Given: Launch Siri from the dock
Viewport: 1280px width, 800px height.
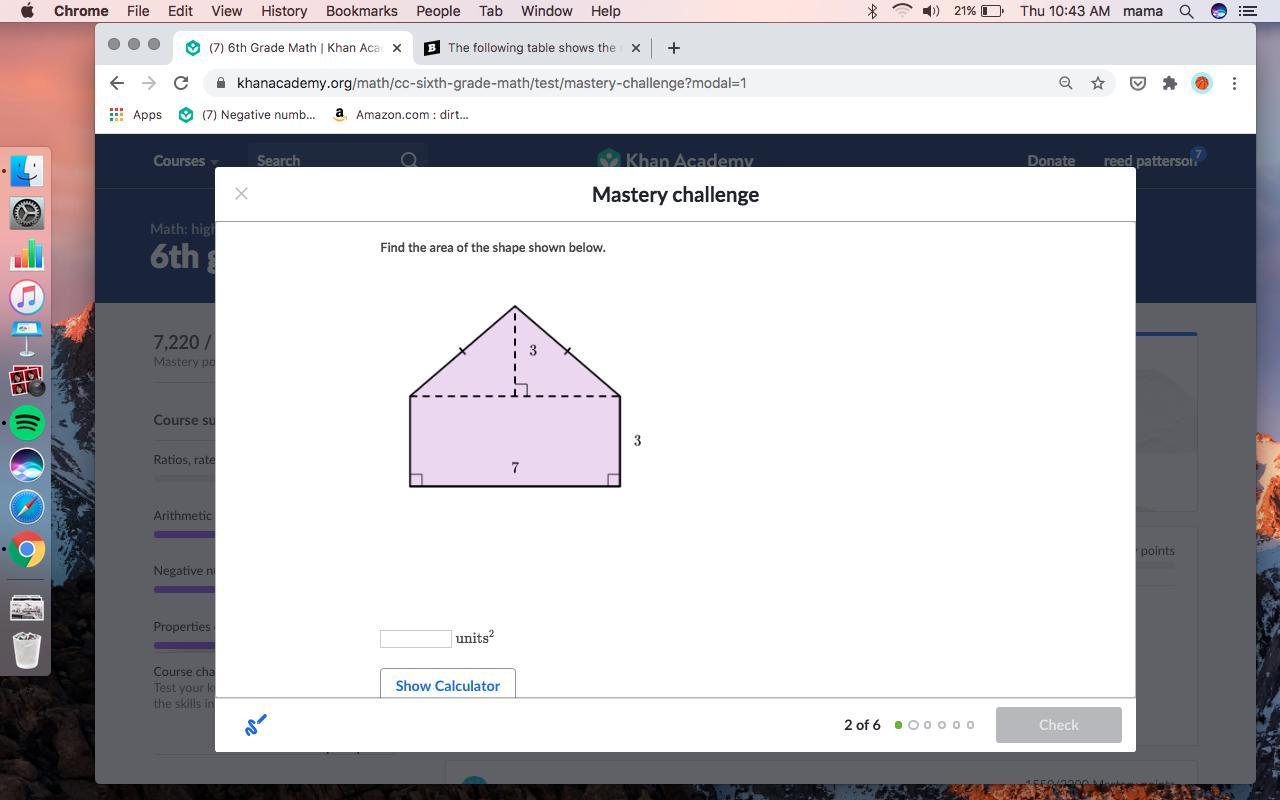Looking at the screenshot, I should tap(27, 465).
